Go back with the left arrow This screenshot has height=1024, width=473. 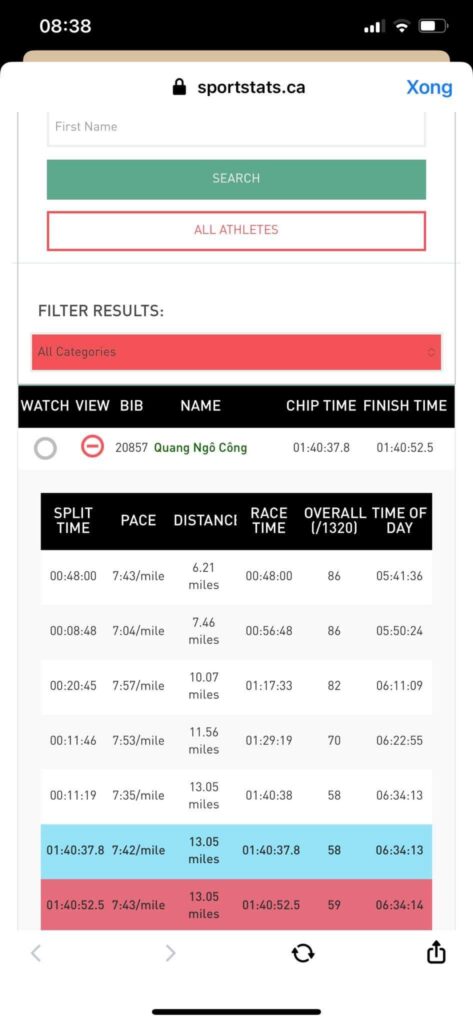[36, 953]
